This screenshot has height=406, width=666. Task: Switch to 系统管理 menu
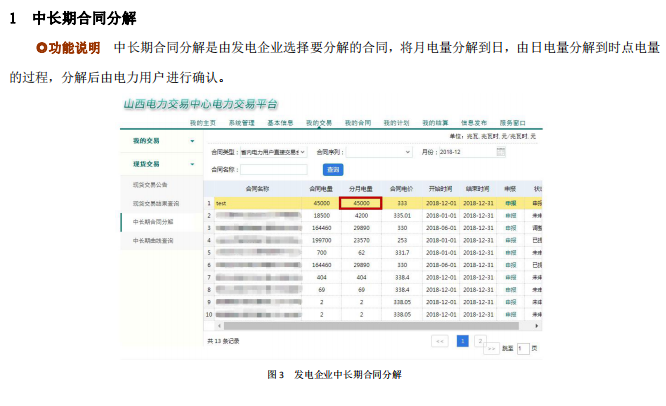coord(242,123)
